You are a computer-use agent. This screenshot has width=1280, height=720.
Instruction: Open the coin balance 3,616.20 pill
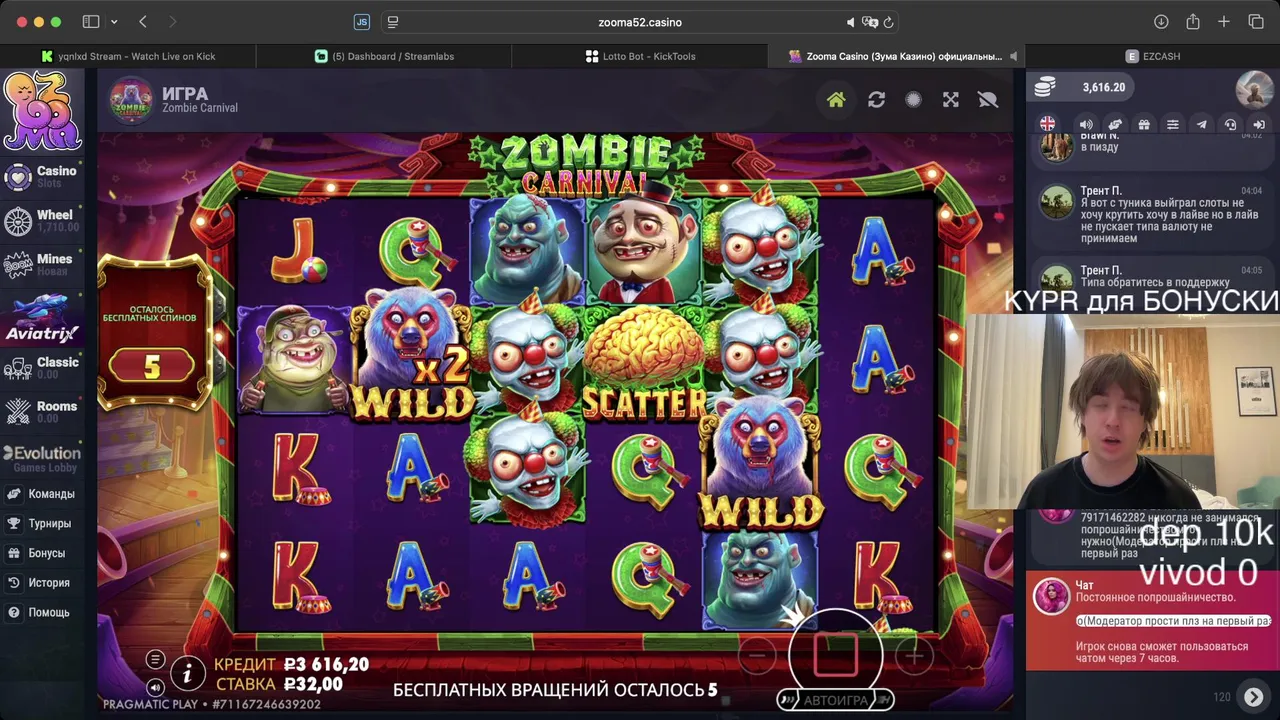[x=1081, y=87]
